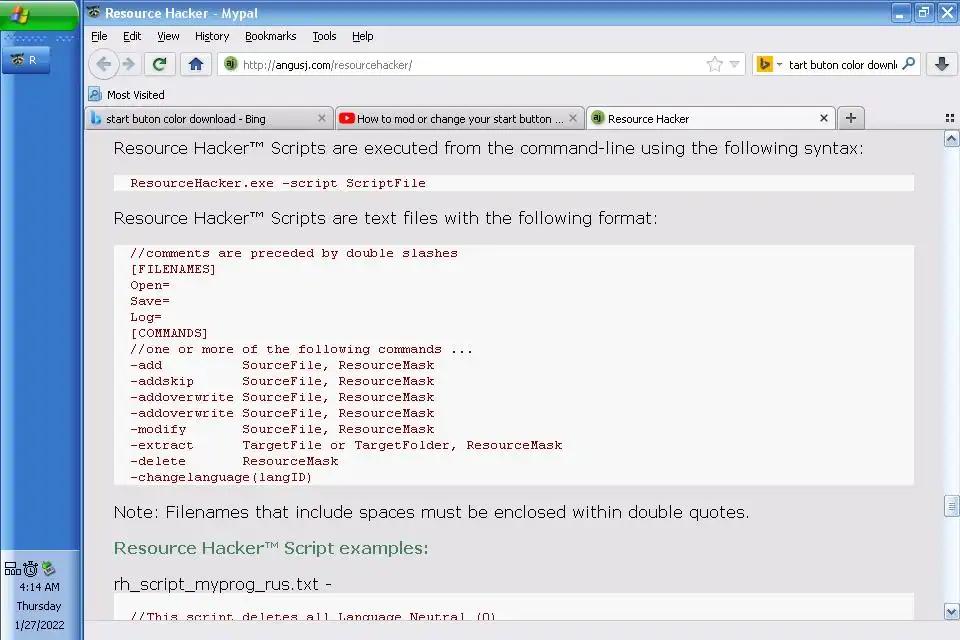Reload the current page
This screenshot has width=960, height=640.
point(160,64)
